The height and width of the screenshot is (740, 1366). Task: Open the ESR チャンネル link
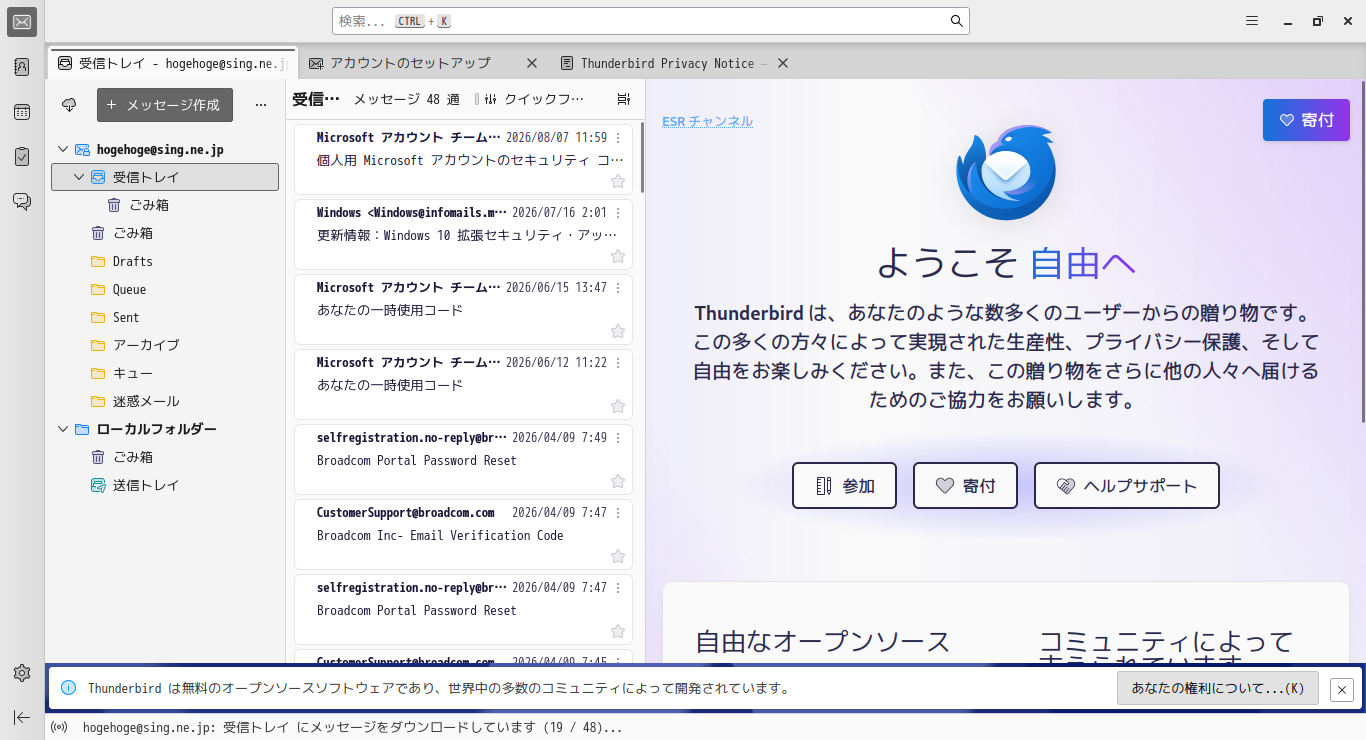707,121
